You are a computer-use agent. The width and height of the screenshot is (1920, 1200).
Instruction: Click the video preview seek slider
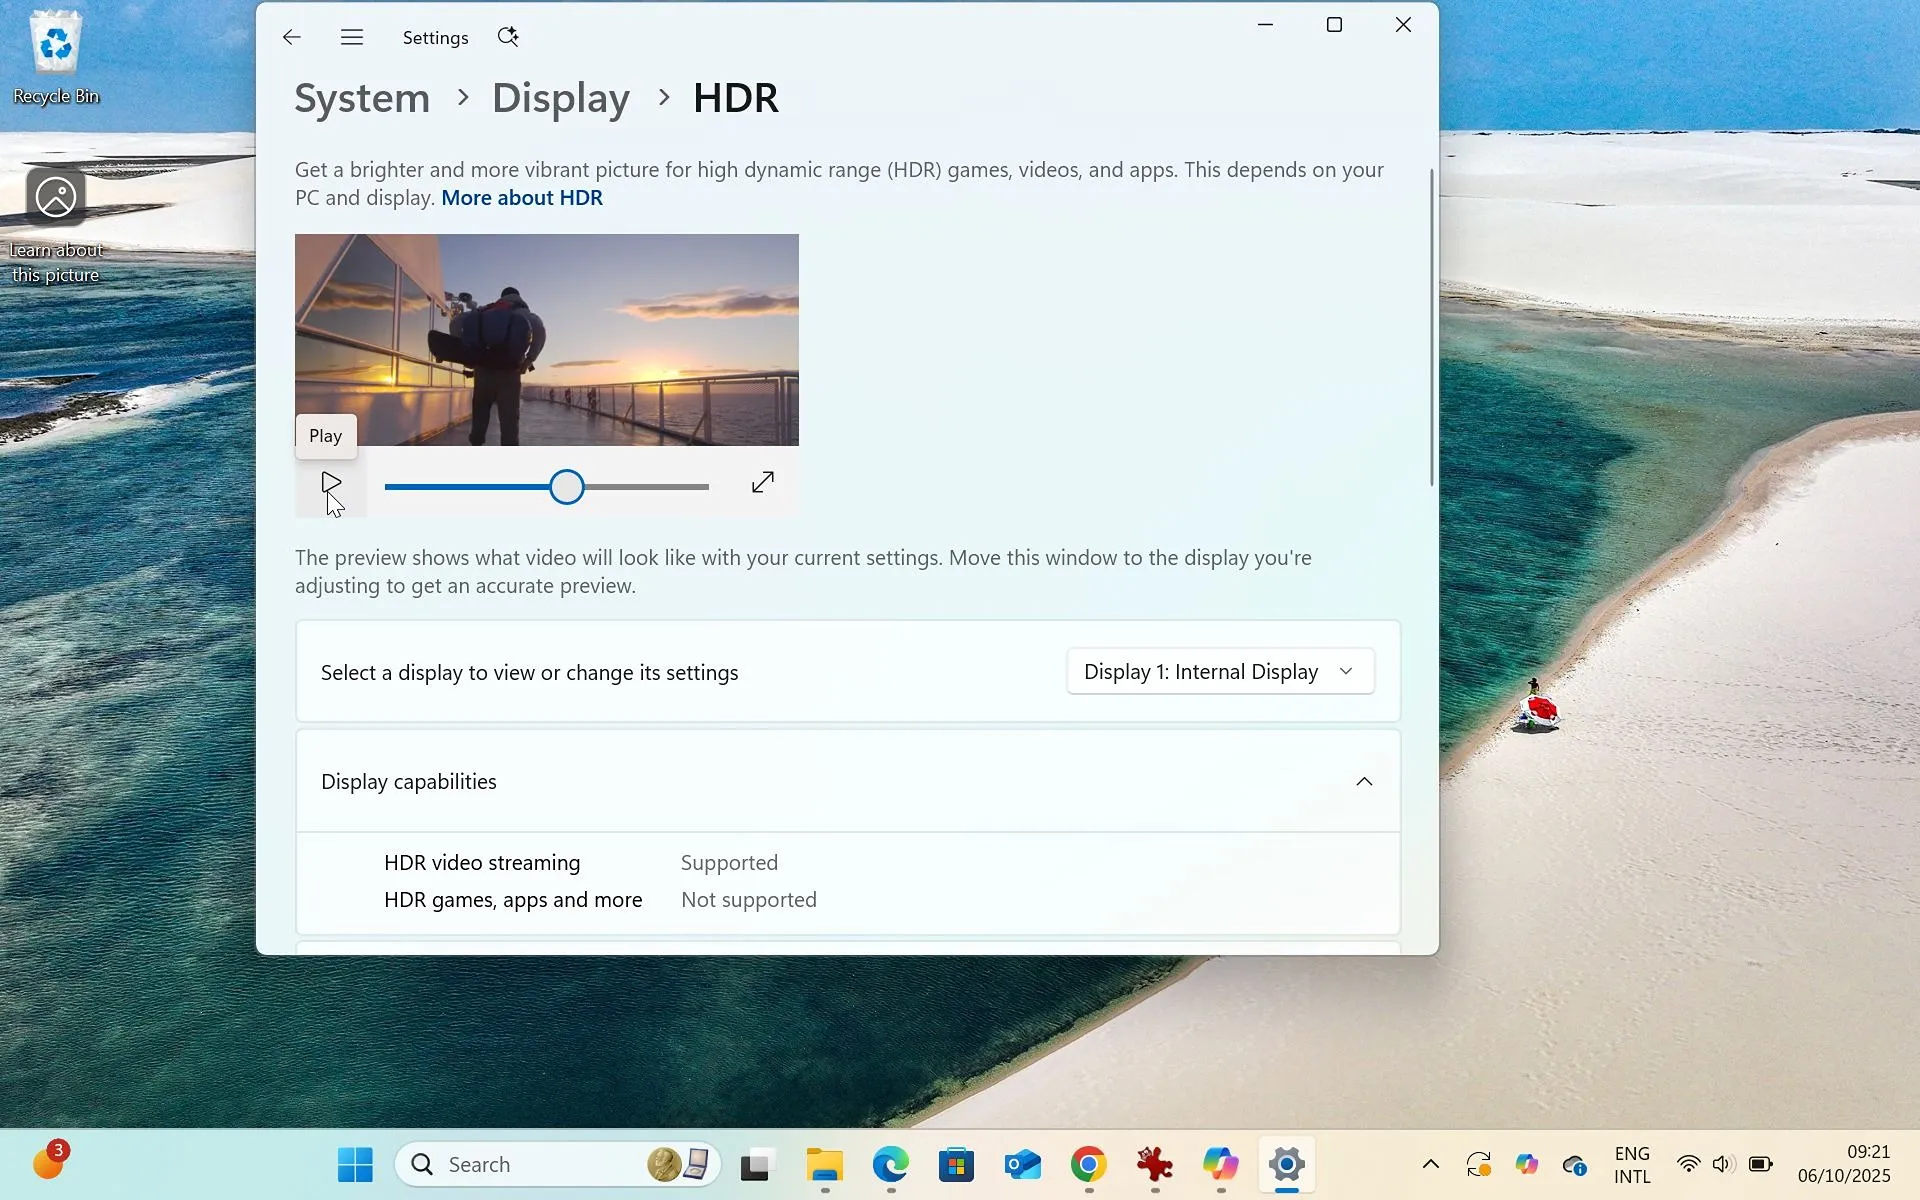point(567,487)
